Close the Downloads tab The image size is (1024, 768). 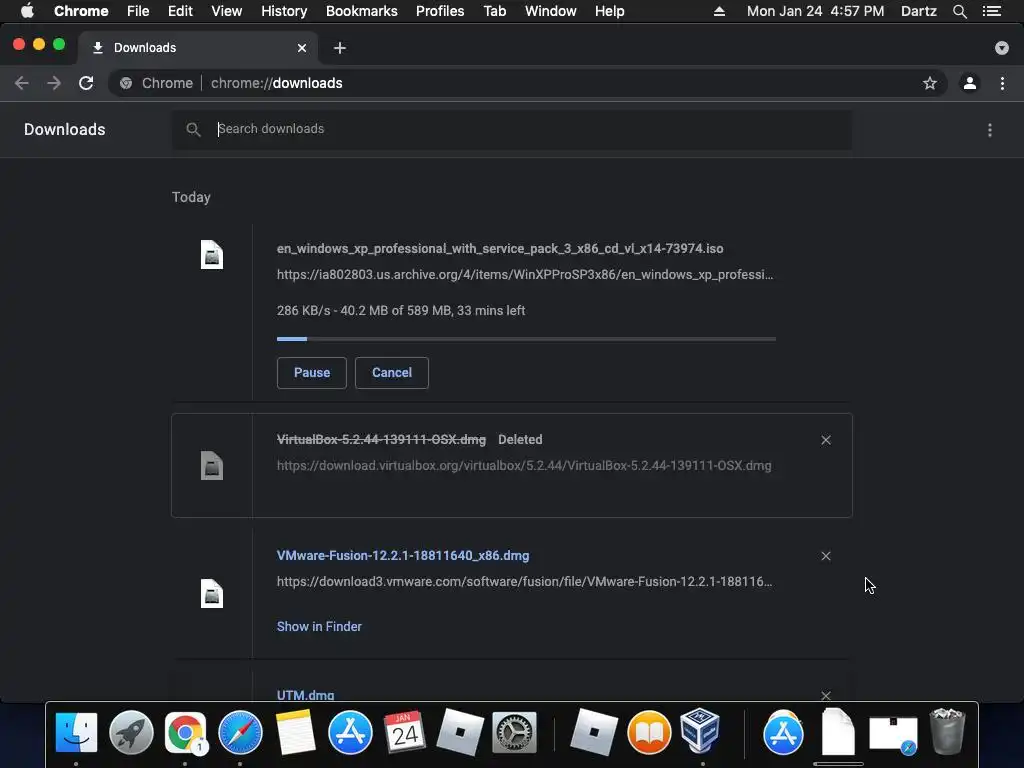tap(302, 48)
